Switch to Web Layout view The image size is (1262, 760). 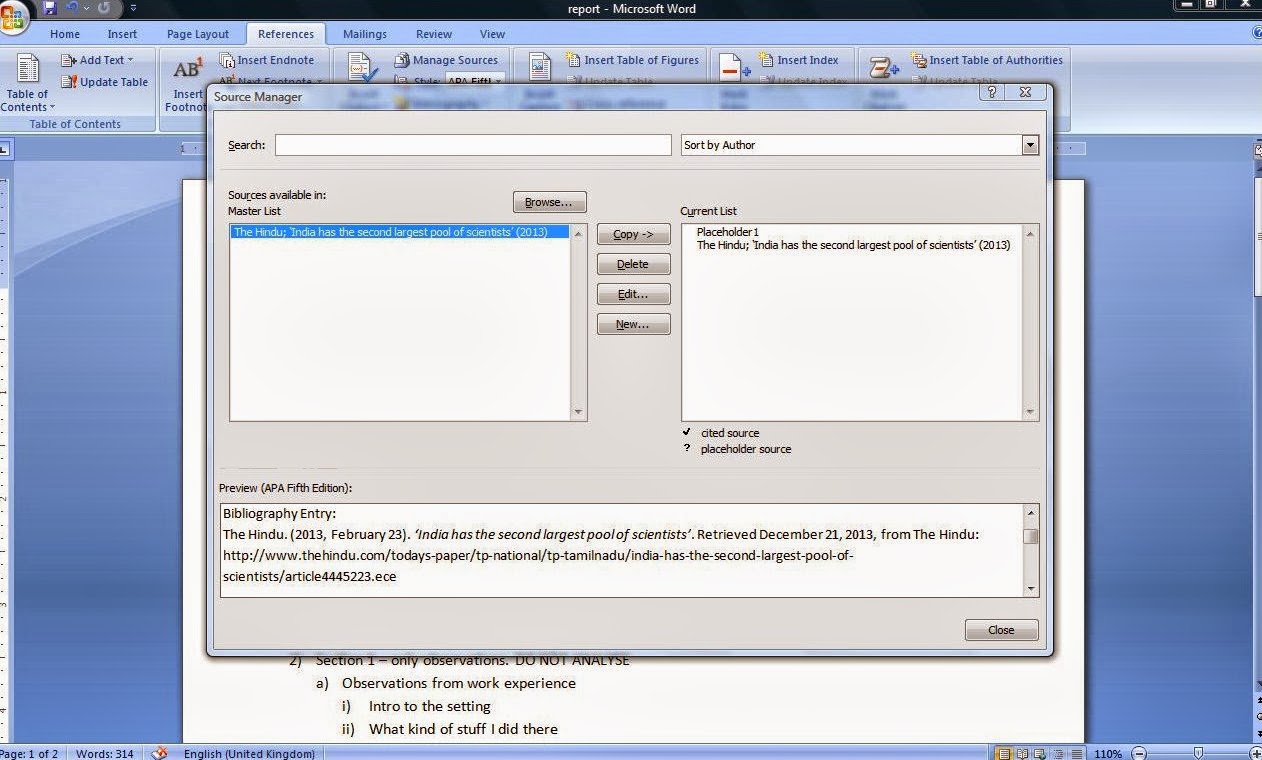coord(1038,752)
